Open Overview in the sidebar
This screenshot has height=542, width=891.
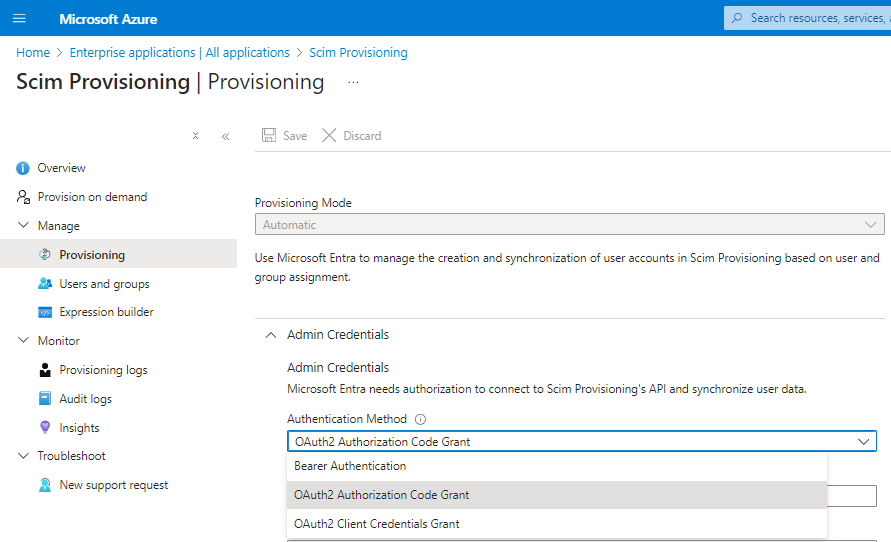point(61,168)
